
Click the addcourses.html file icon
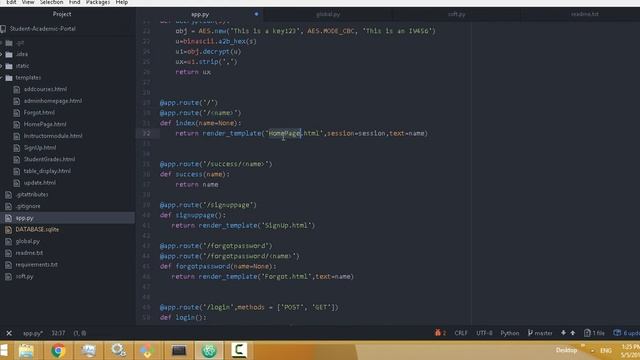click(x=17, y=89)
